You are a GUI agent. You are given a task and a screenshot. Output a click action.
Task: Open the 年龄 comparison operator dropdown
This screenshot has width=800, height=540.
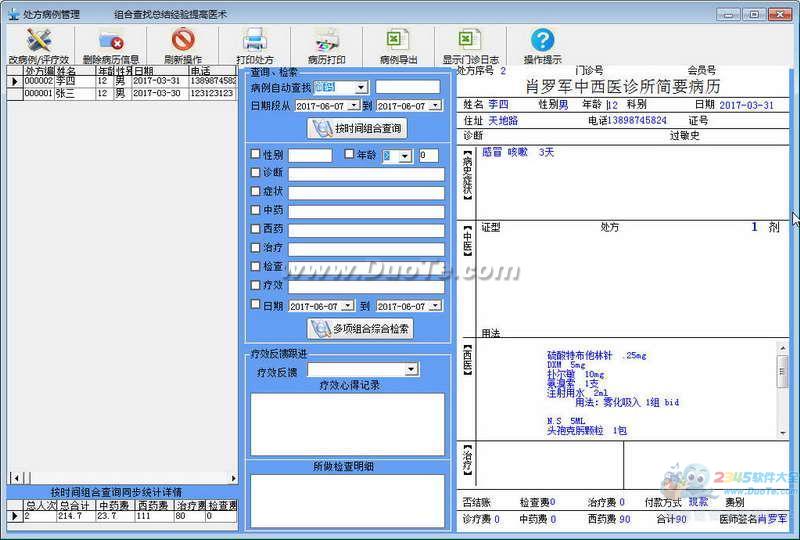[x=405, y=156]
